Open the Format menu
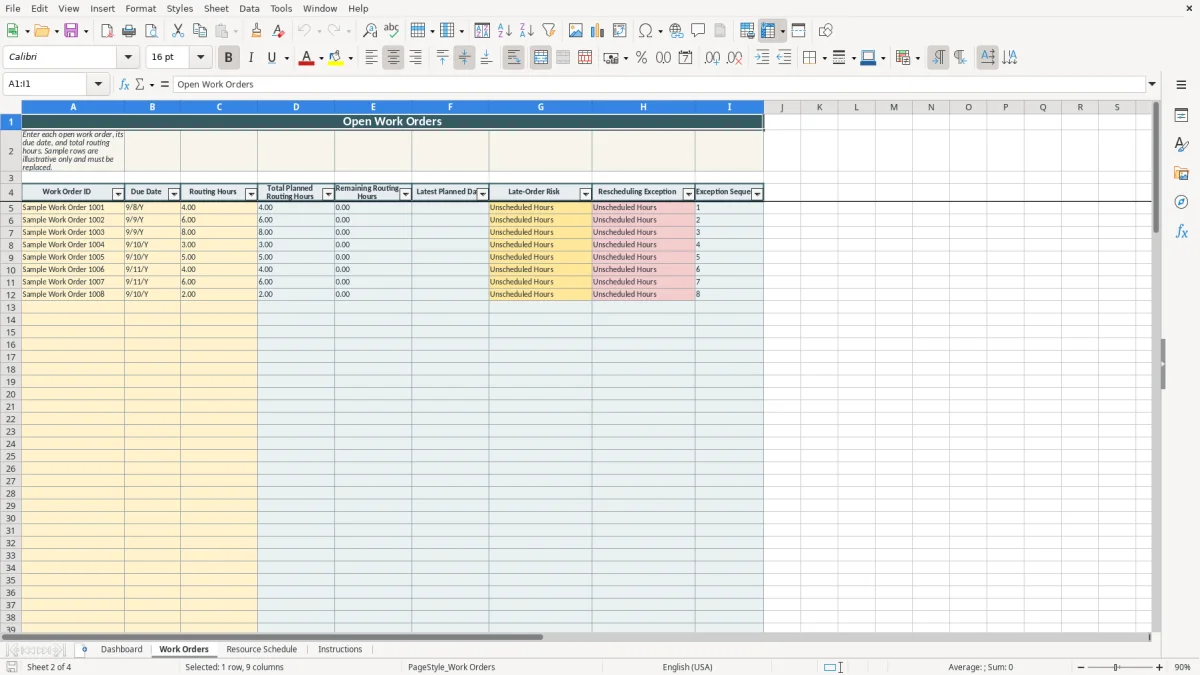 coord(140,8)
